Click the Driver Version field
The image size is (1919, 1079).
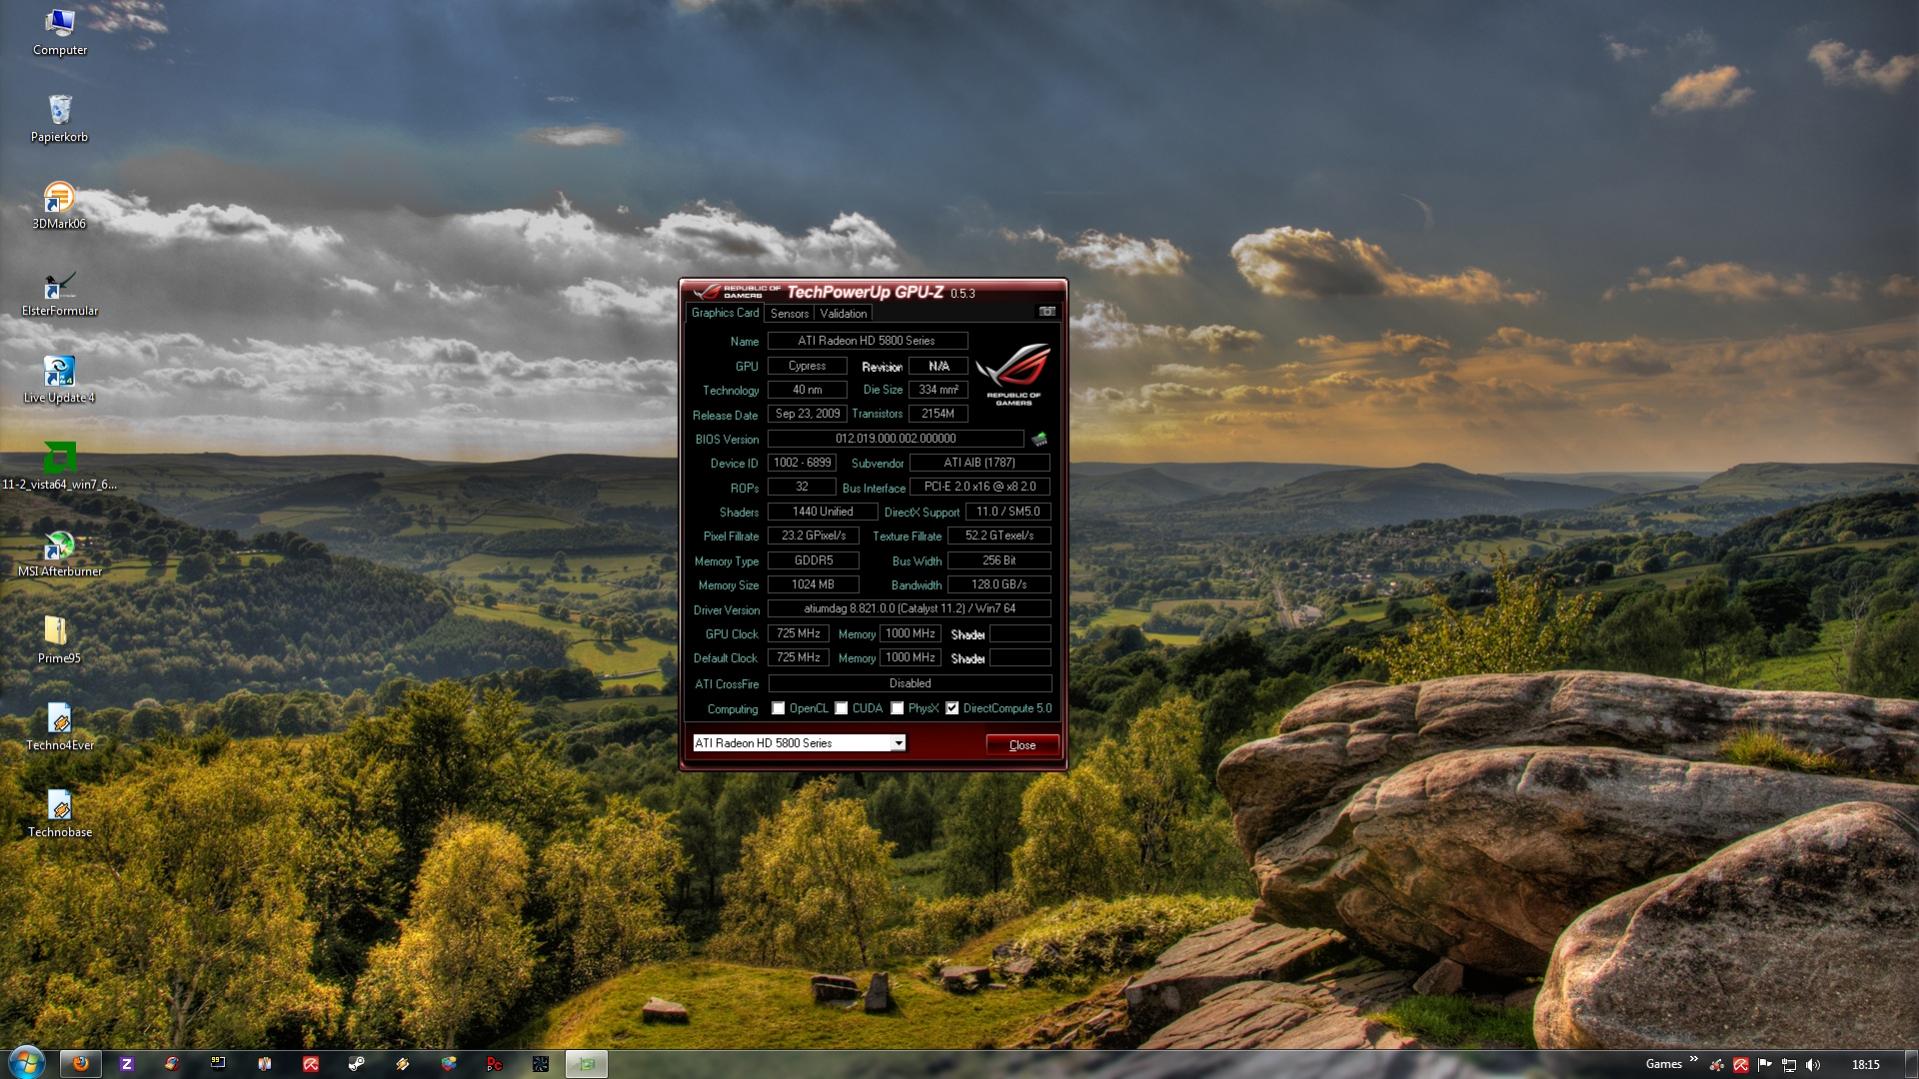point(909,609)
